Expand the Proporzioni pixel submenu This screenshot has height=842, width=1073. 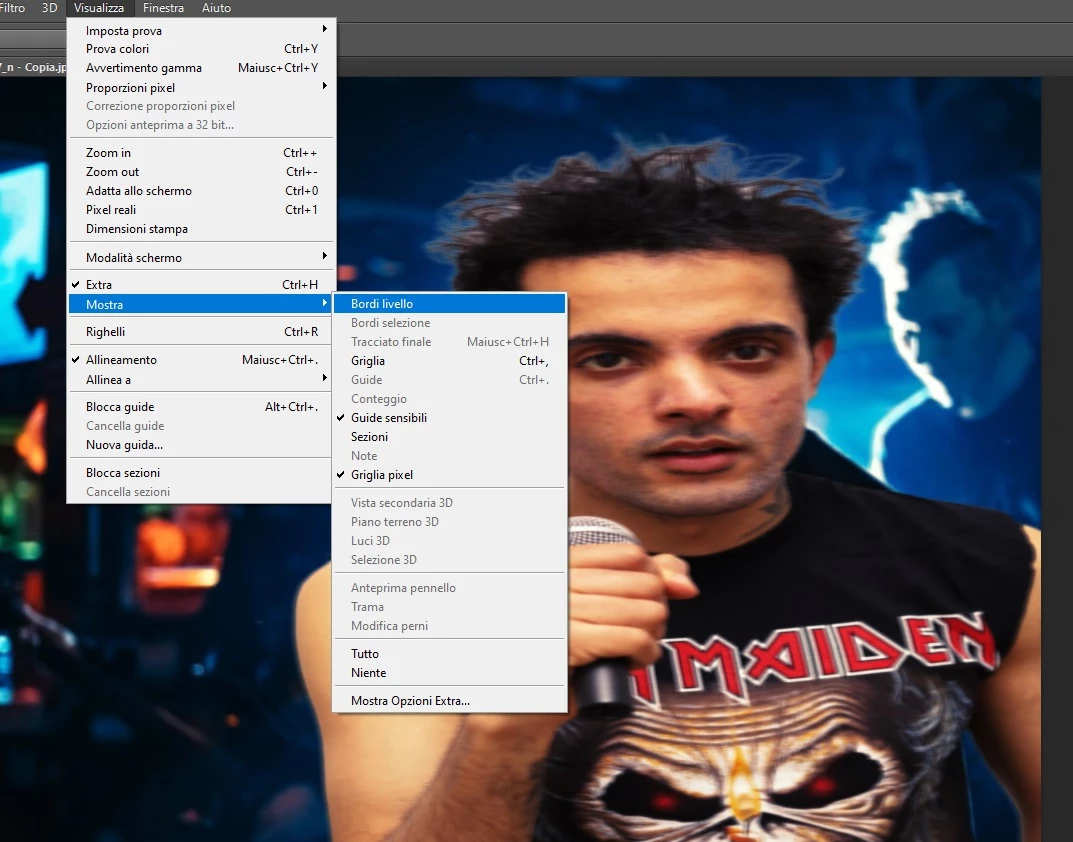click(x=202, y=87)
